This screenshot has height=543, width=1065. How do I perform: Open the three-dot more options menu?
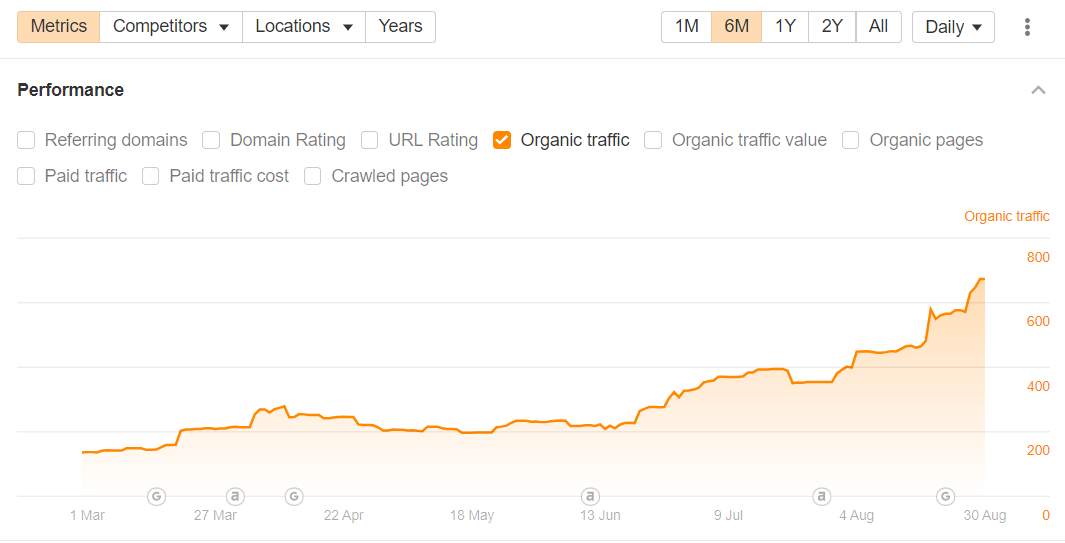[x=1027, y=27]
